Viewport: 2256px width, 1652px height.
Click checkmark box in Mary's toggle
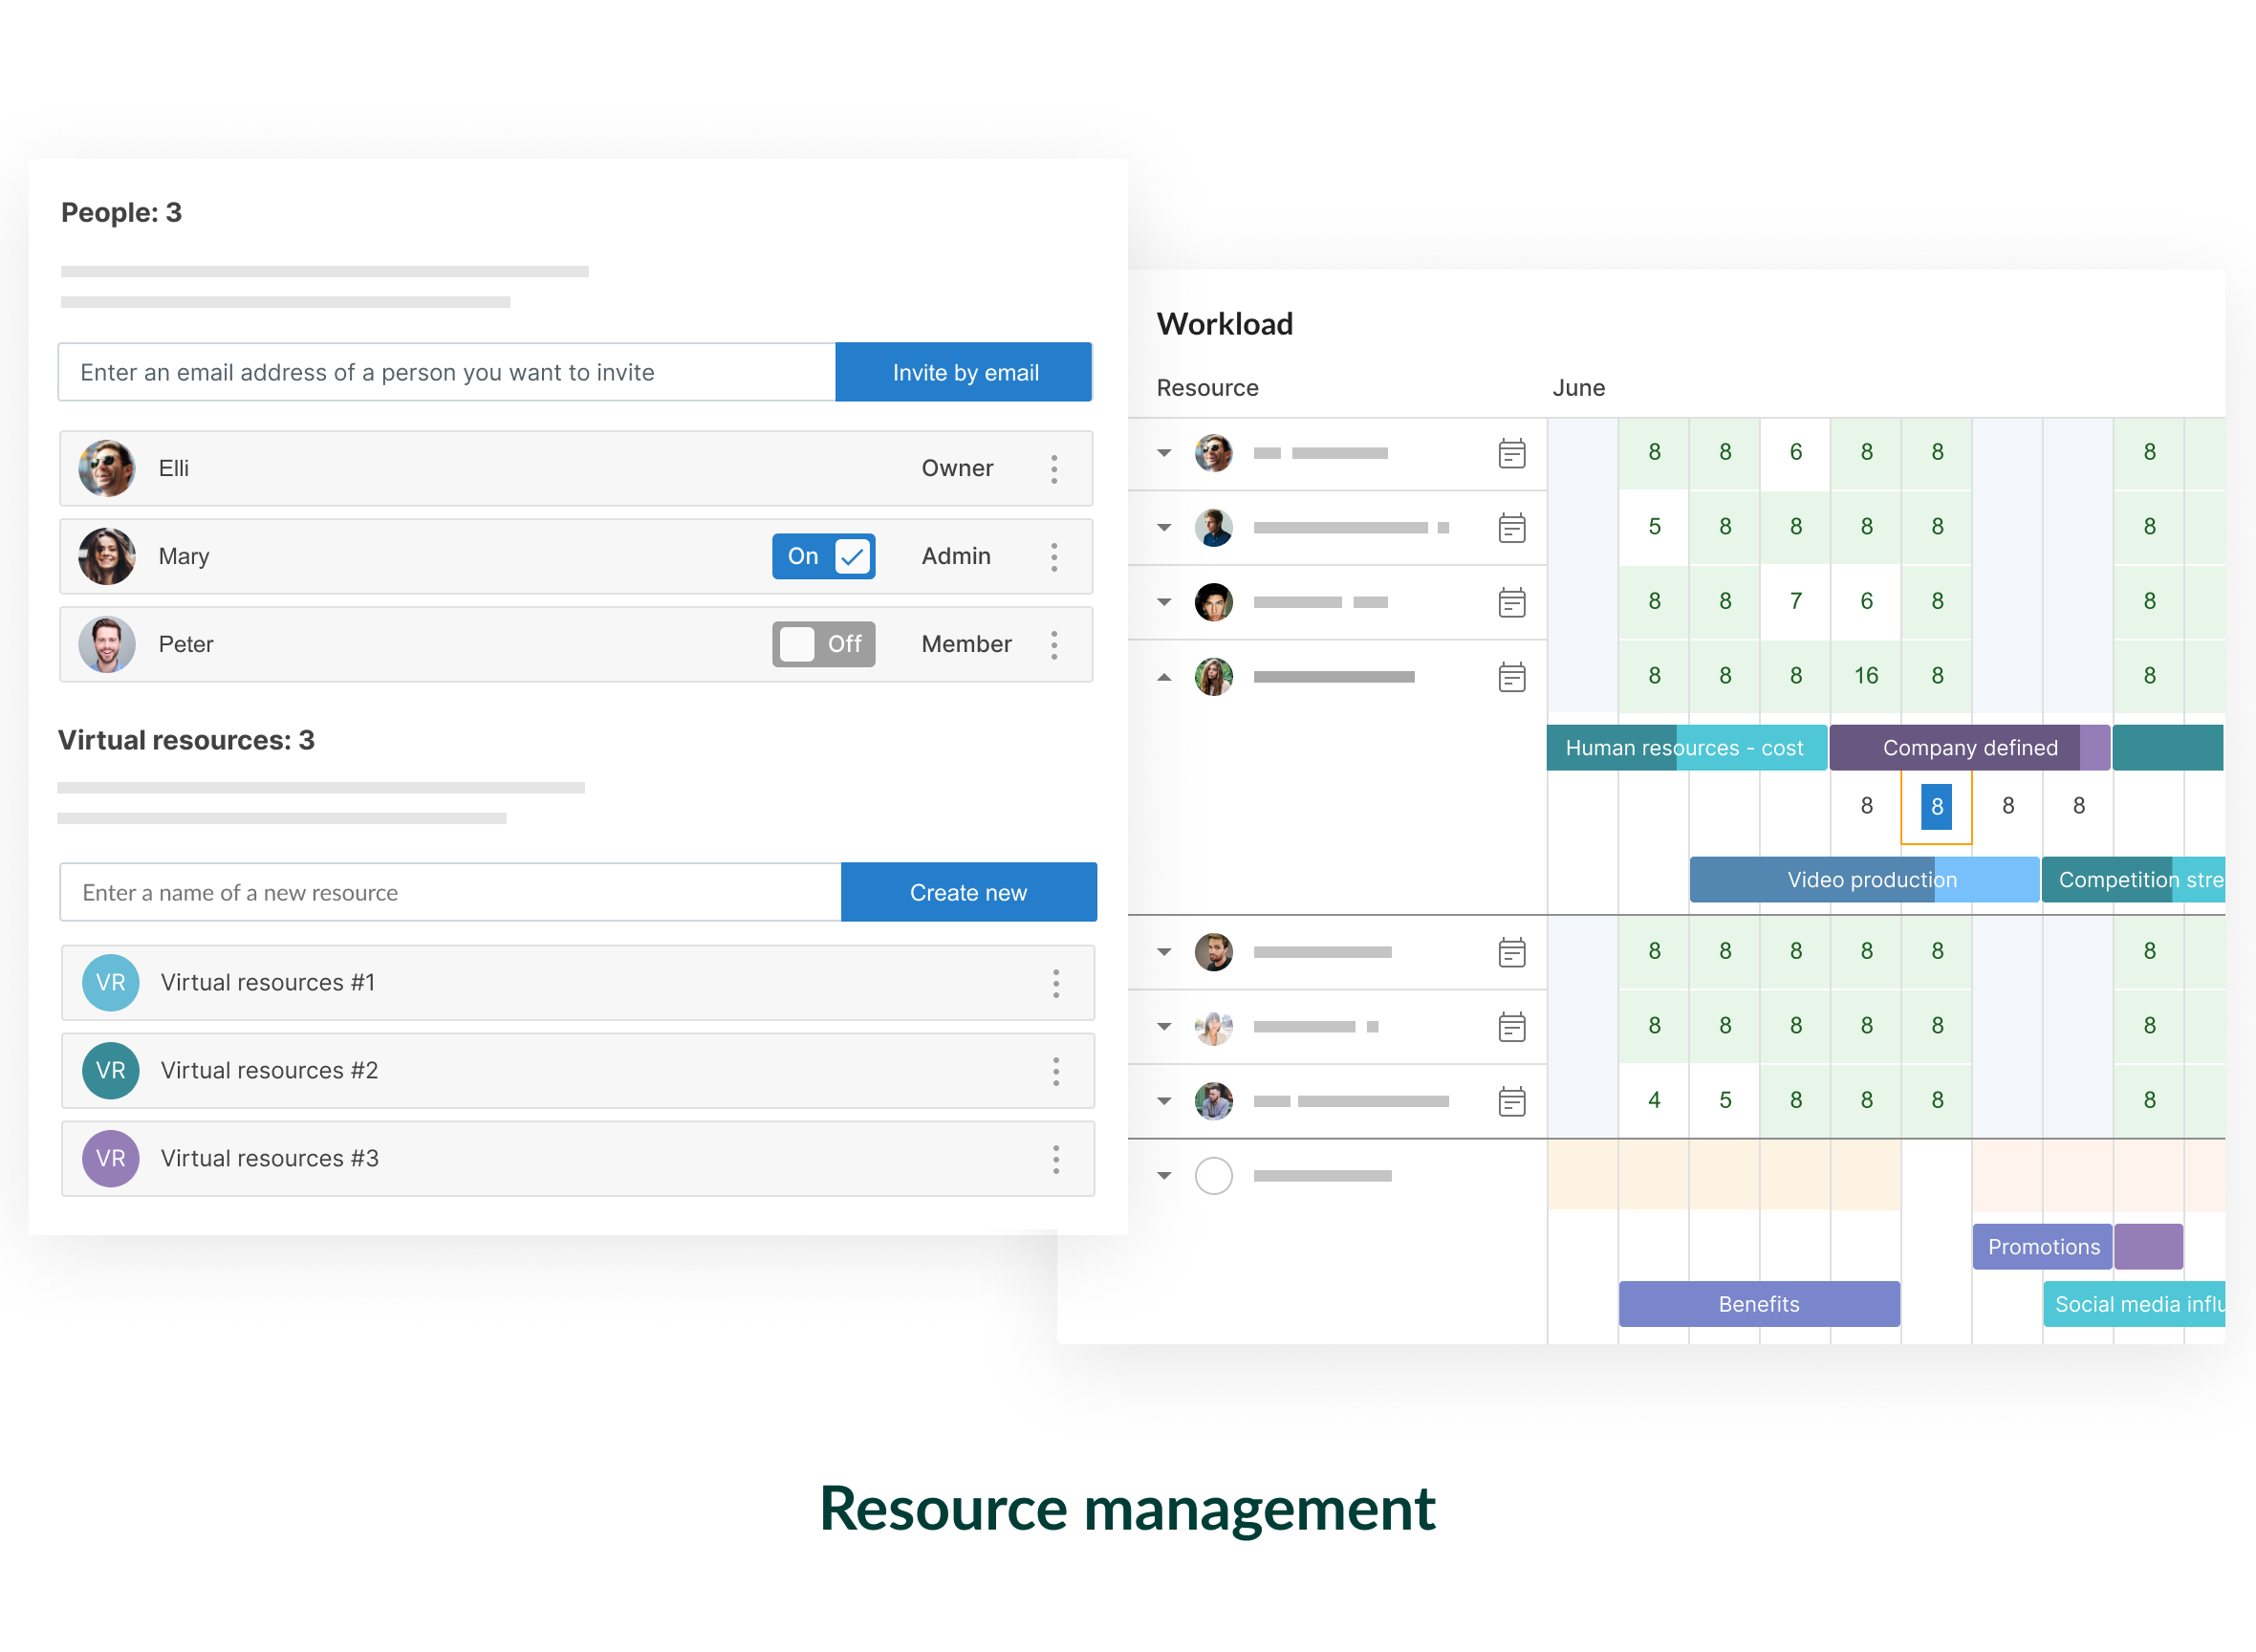852,556
